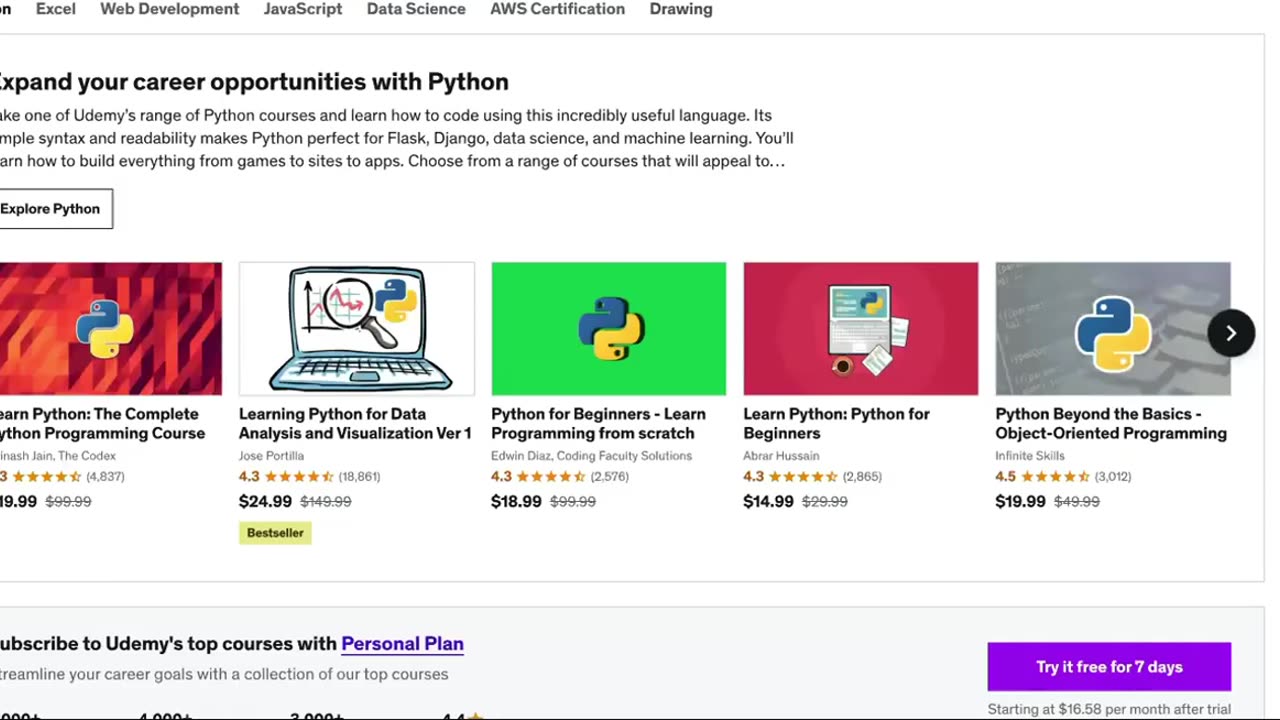Click the $24.99 price
The height and width of the screenshot is (720, 1280).
265,502
